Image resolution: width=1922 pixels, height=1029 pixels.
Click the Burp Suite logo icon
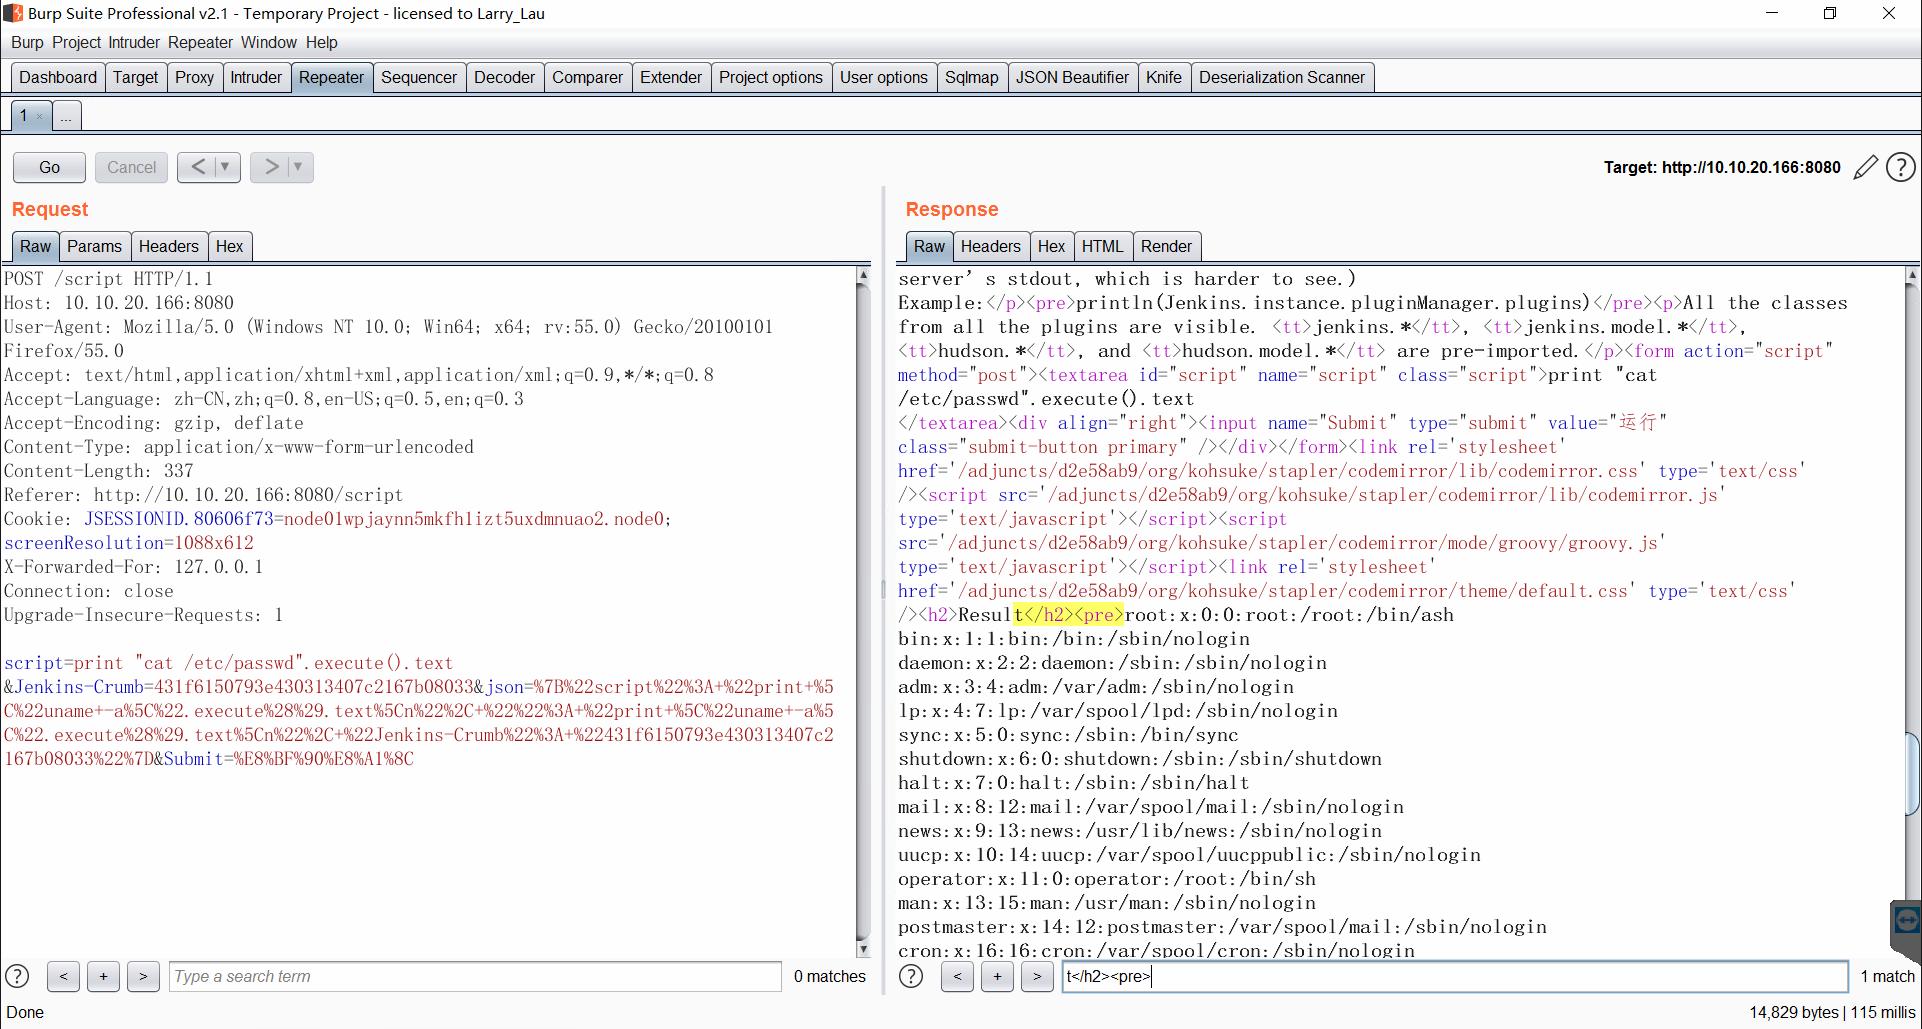pyautogui.click(x=13, y=13)
